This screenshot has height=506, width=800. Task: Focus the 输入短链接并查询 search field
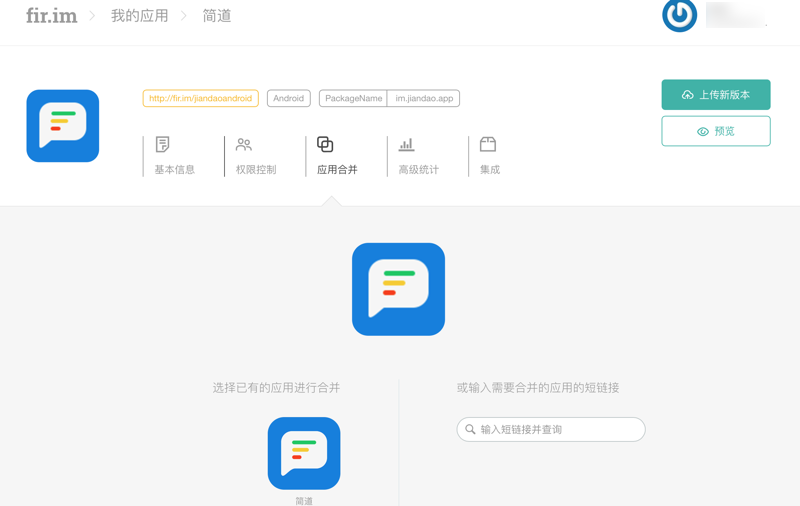coord(551,429)
